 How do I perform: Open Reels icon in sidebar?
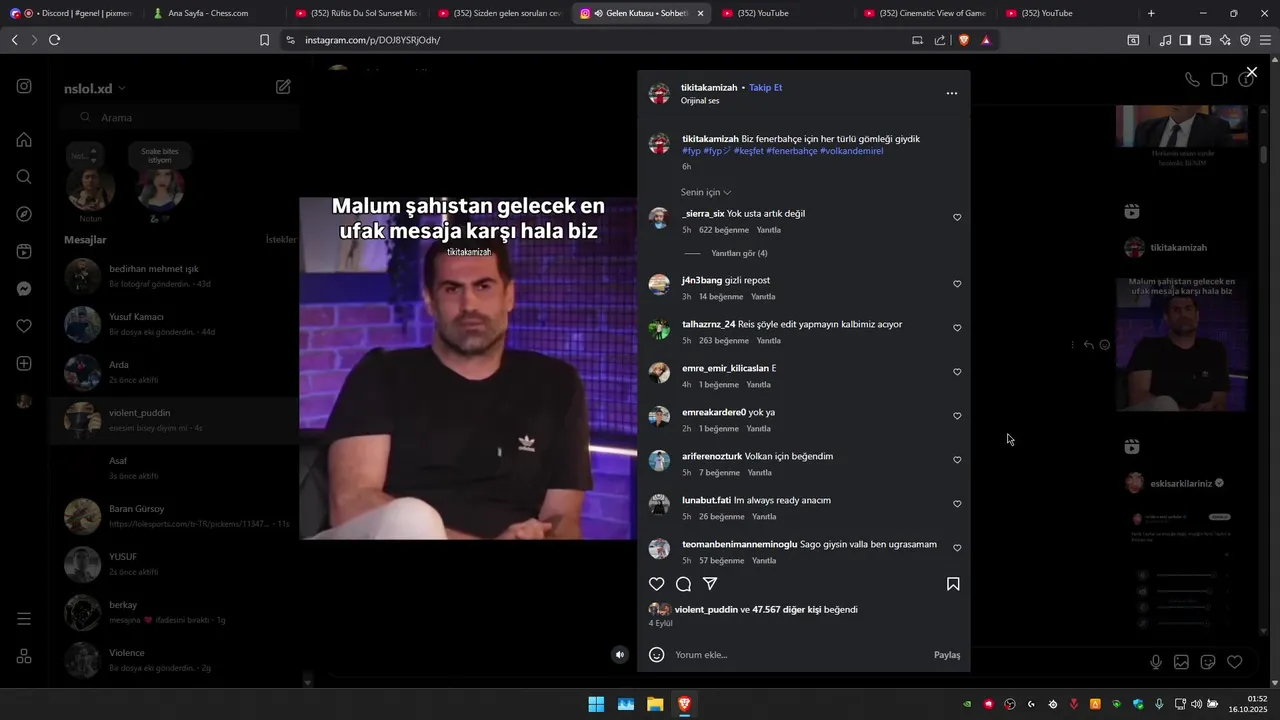[24, 252]
